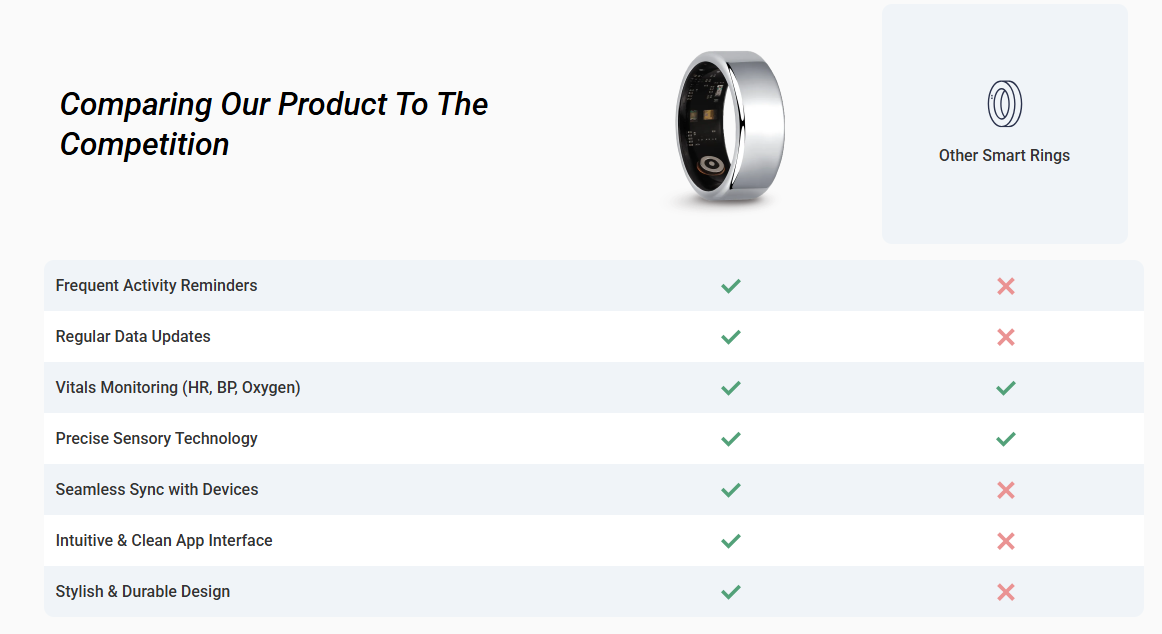Click red X for Seamless Sync with Devices
This screenshot has height=634, width=1162.
point(1006,490)
